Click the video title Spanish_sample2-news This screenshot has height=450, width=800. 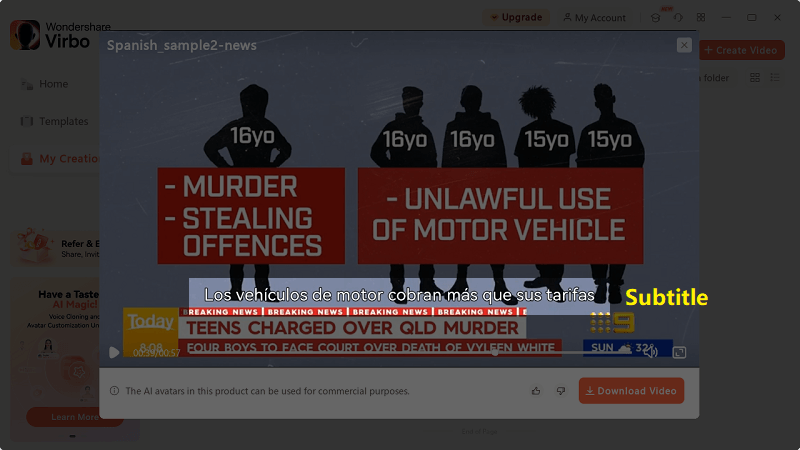pyautogui.click(x=182, y=45)
